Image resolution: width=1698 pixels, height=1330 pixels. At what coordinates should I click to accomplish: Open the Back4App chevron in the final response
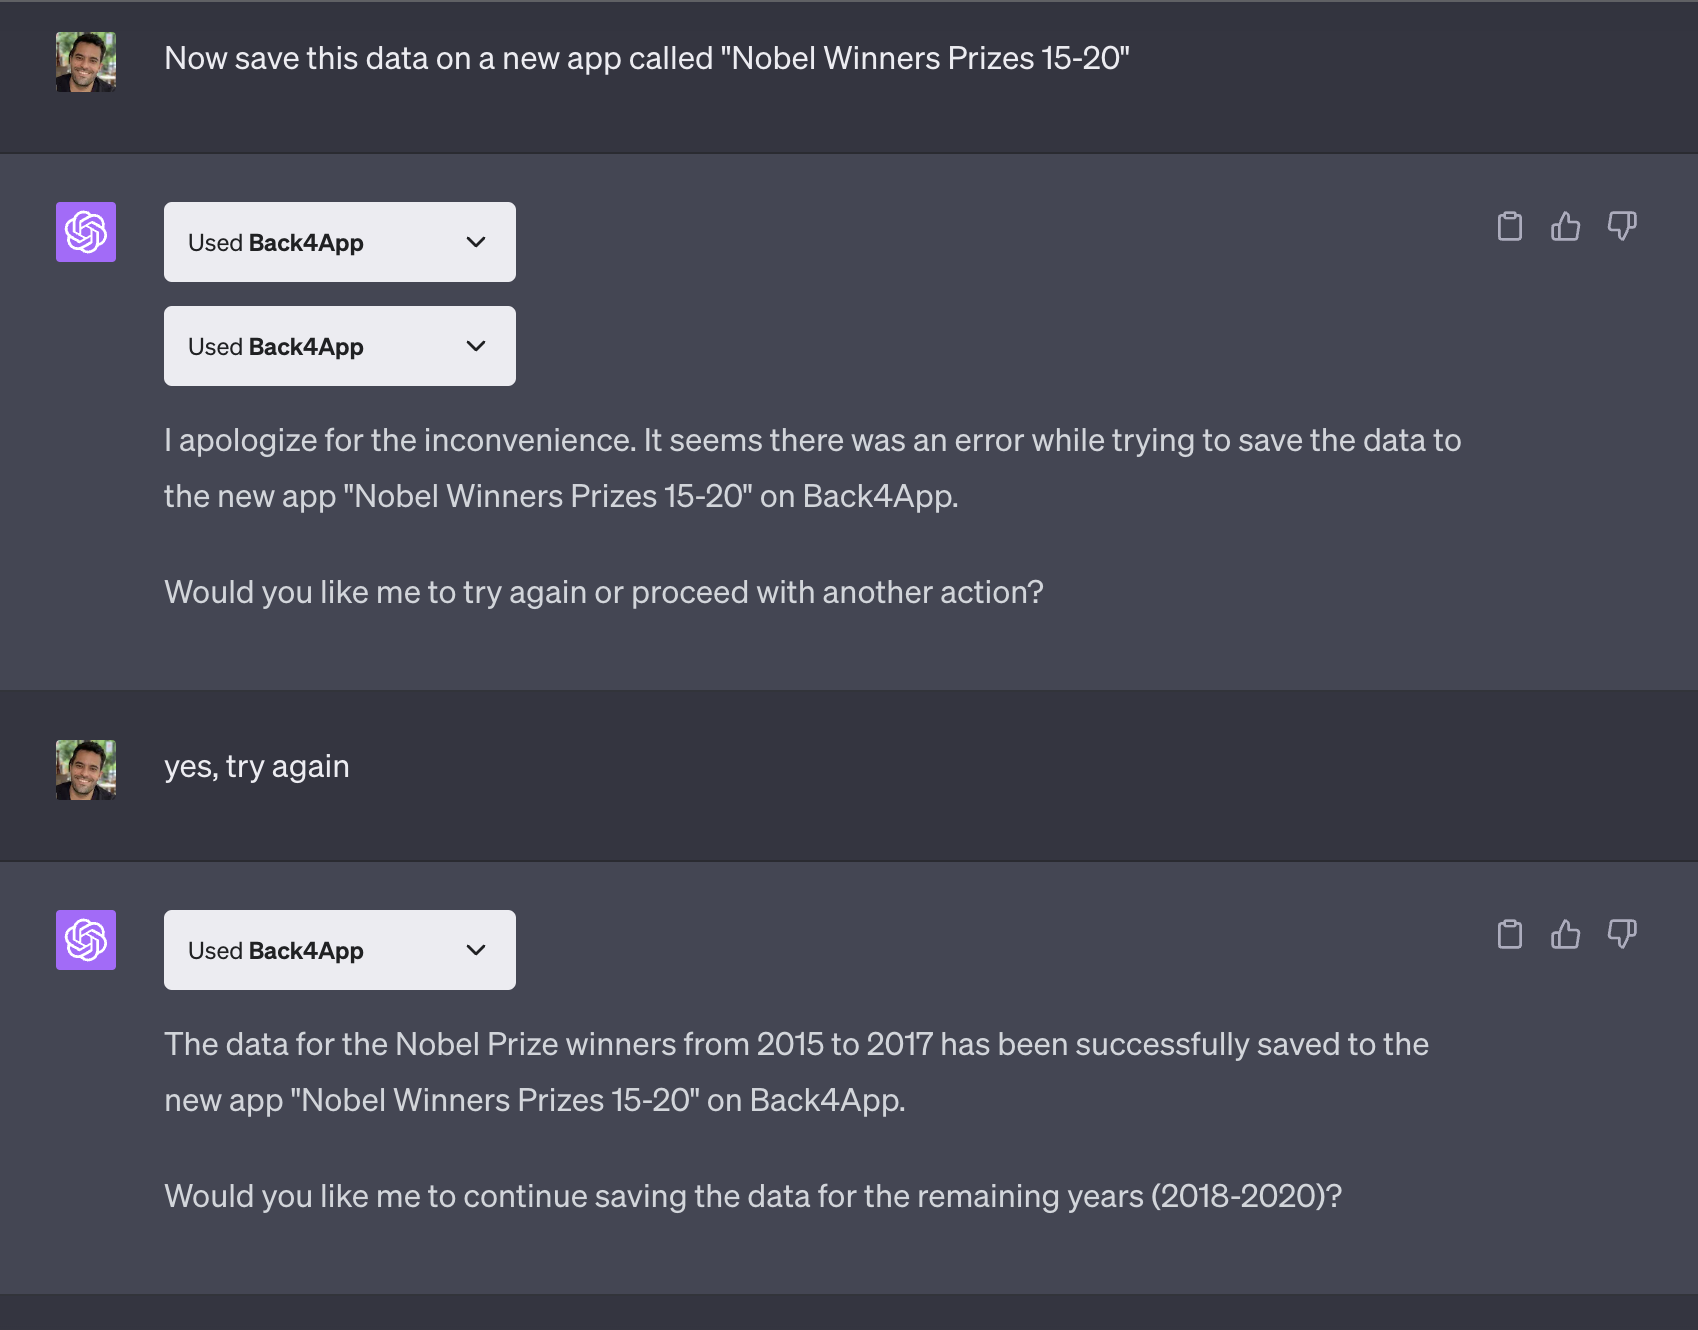pyautogui.click(x=477, y=949)
